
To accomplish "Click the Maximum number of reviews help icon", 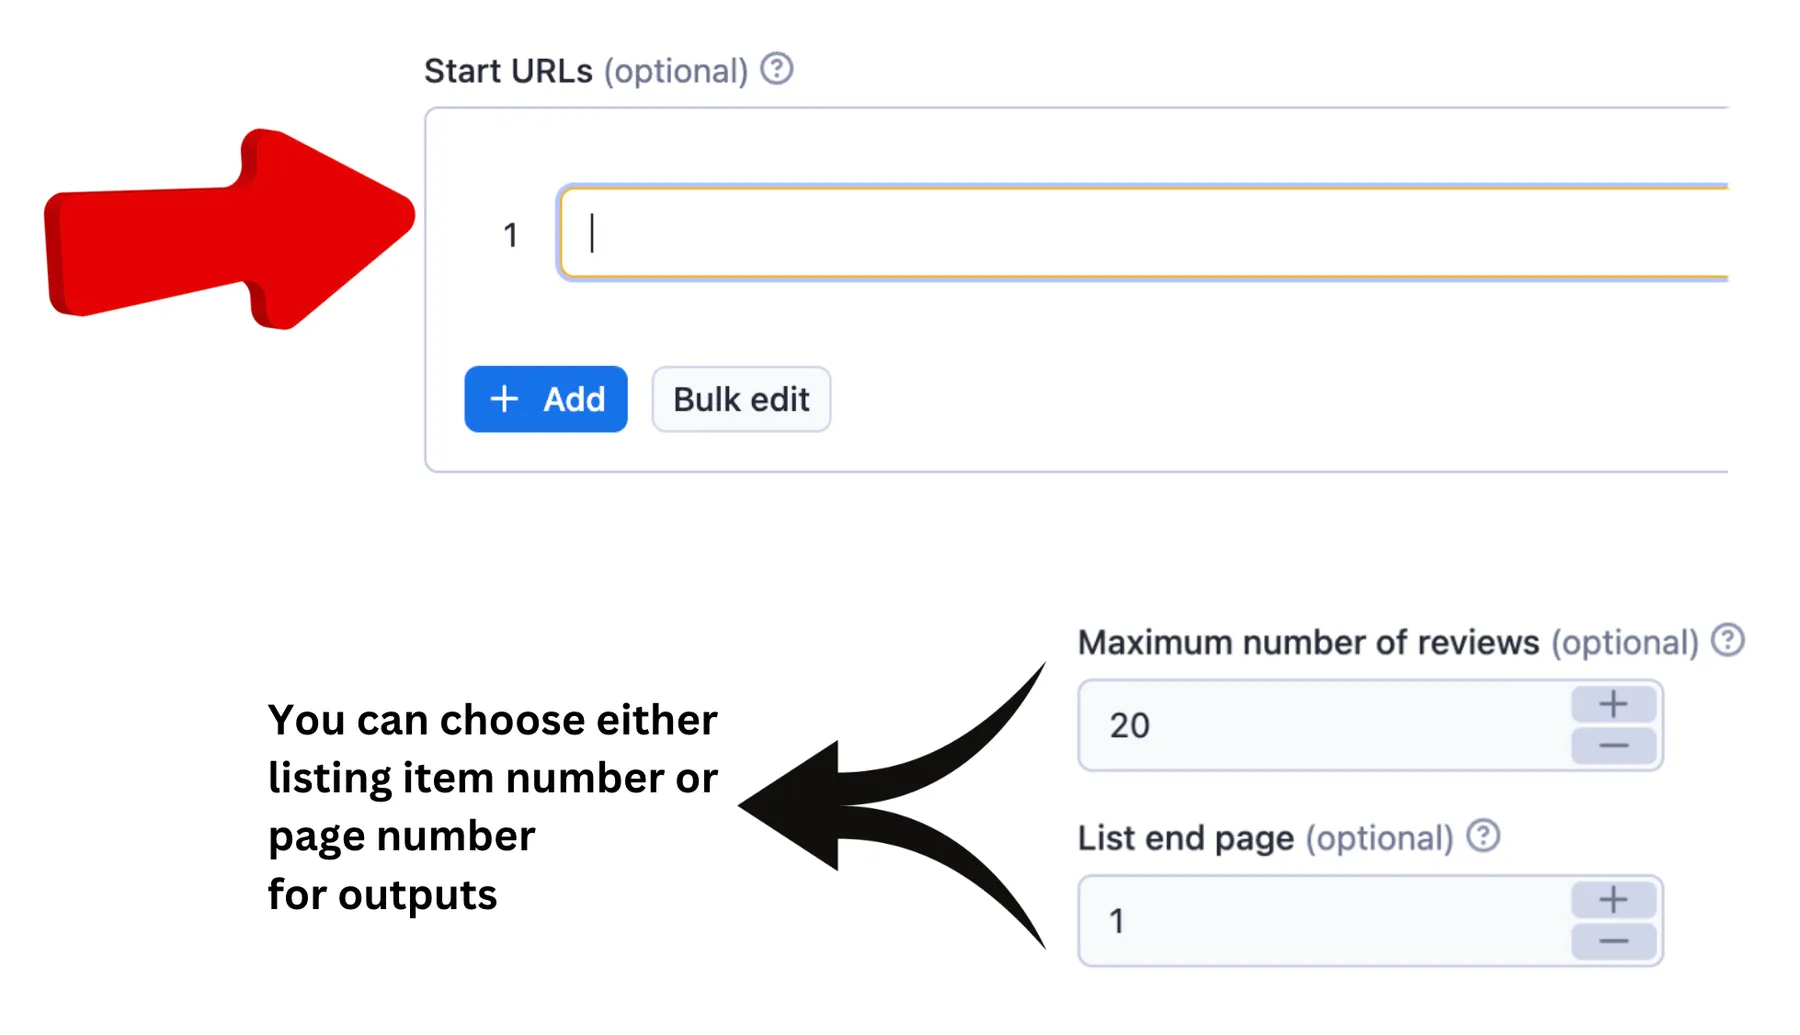I will point(1727,640).
